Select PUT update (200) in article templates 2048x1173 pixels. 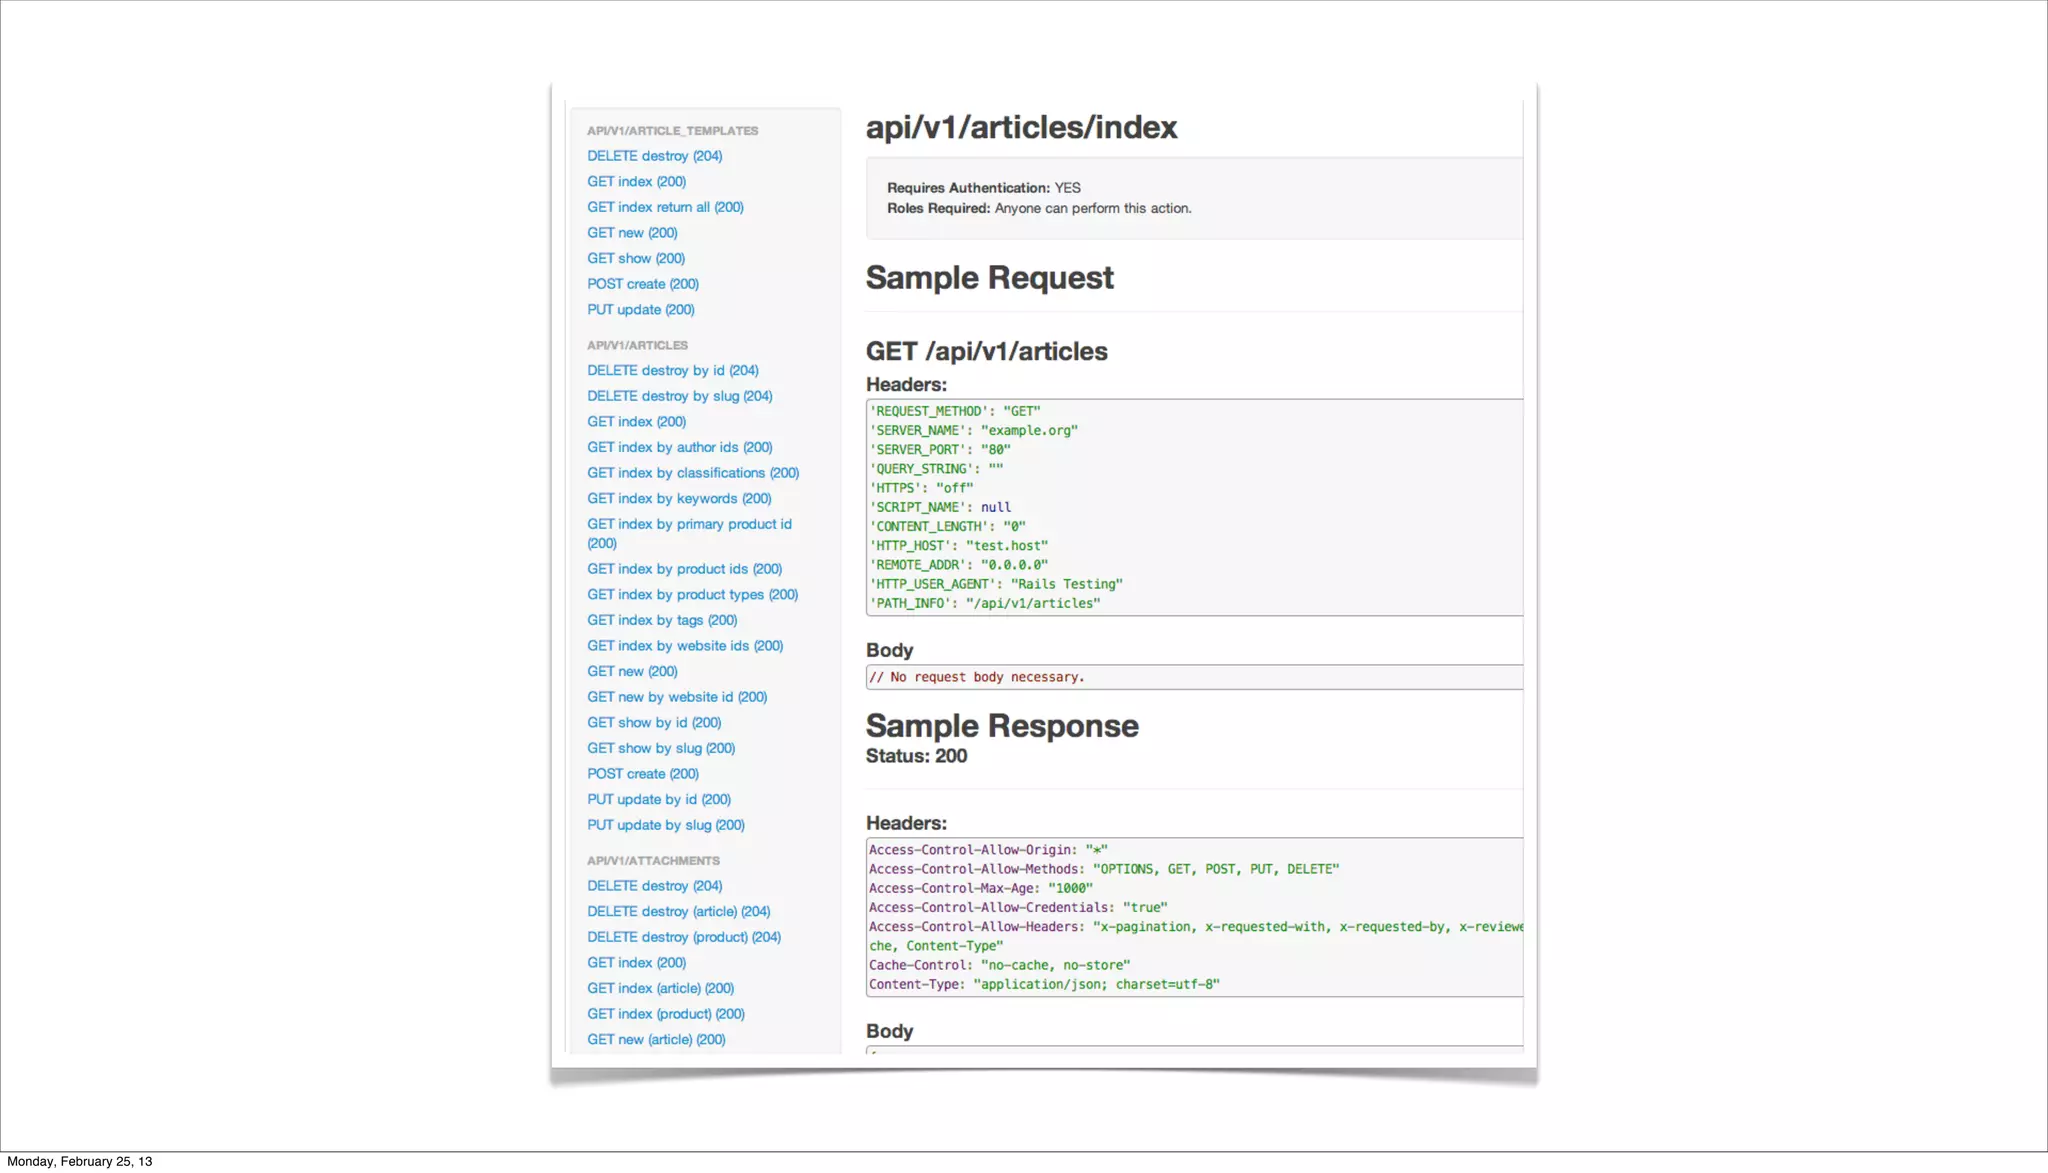click(x=640, y=310)
